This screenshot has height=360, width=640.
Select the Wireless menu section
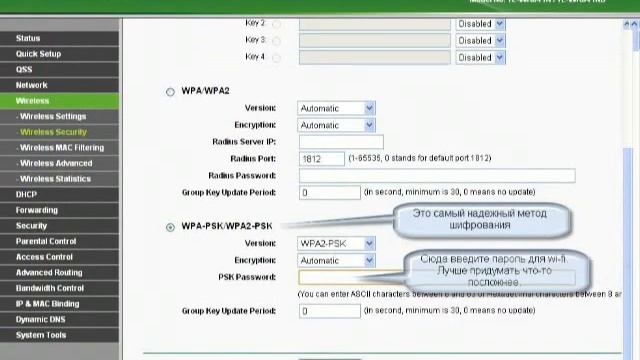click(60, 101)
